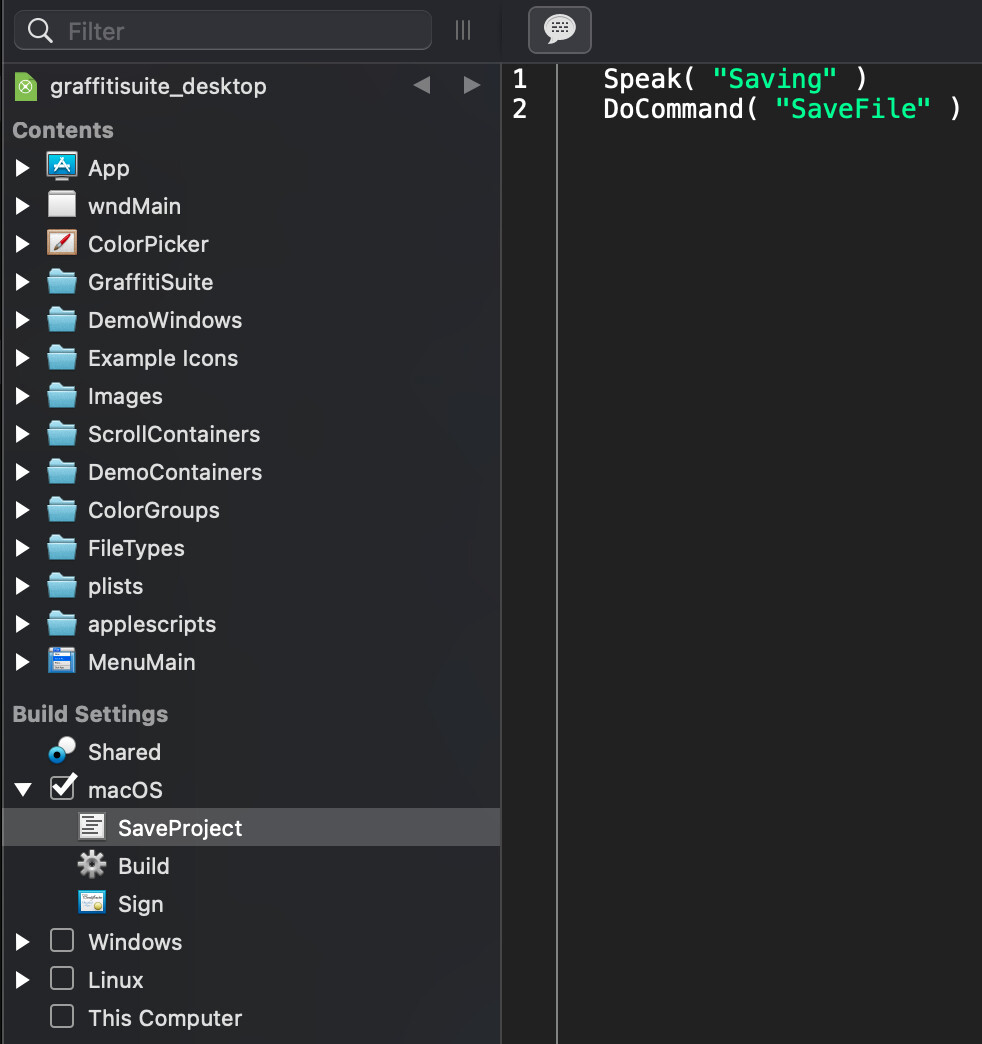Select the ColorPicker window icon
This screenshot has width=982, height=1044.
pyautogui.click(x=62, y=243)
